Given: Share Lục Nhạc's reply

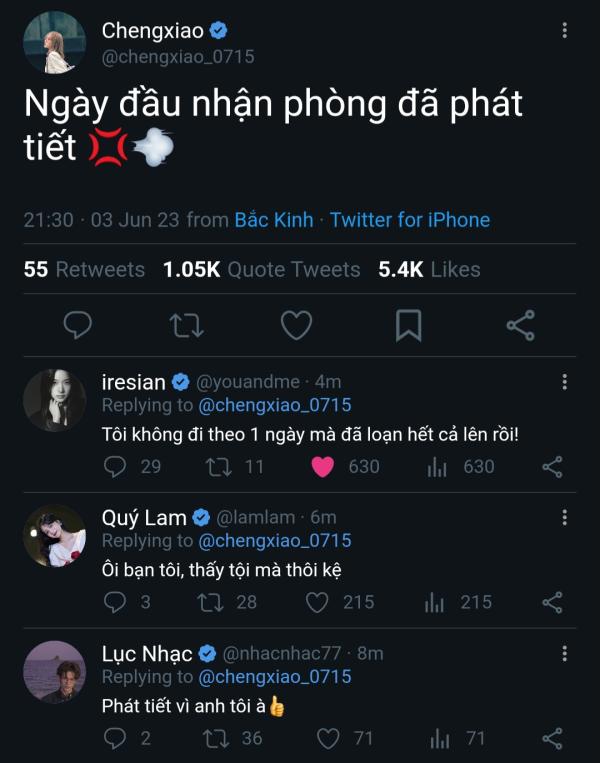Looking at the screenshot, I should coord(552,738).
